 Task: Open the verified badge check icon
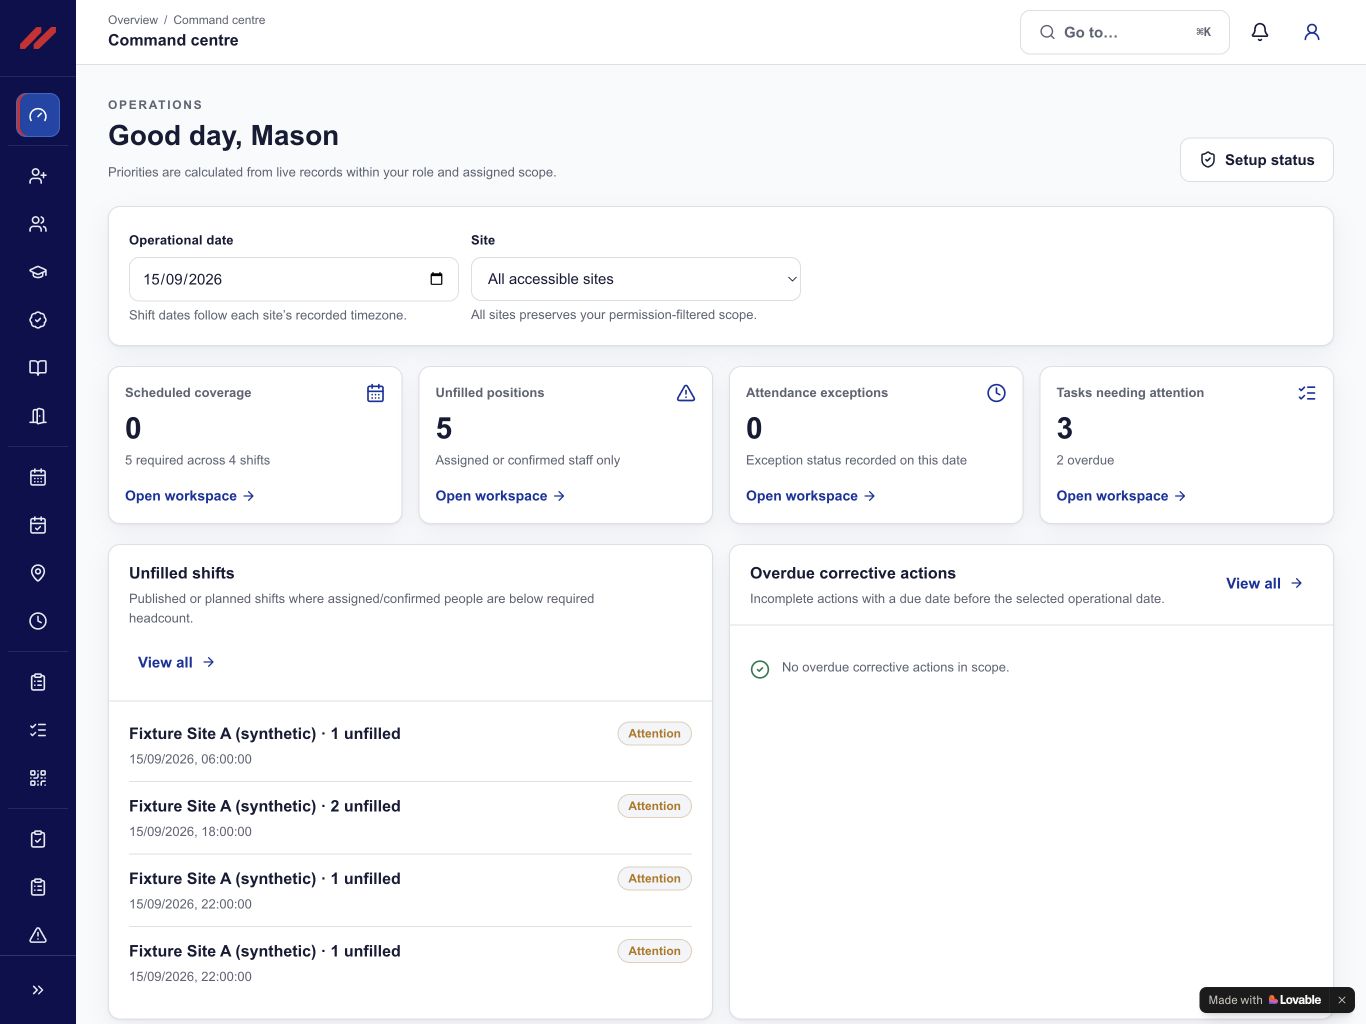(38, 320)
